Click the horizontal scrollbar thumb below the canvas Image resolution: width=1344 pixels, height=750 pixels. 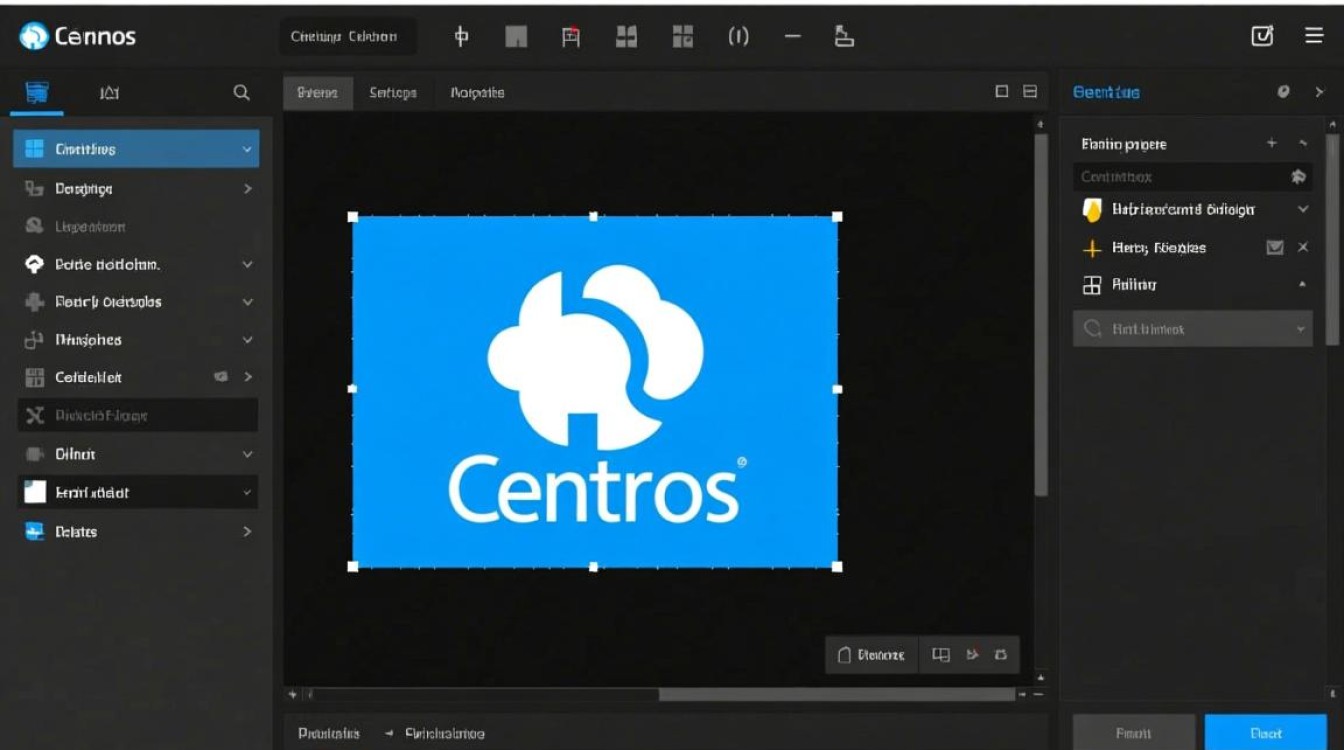coord(836,694)
